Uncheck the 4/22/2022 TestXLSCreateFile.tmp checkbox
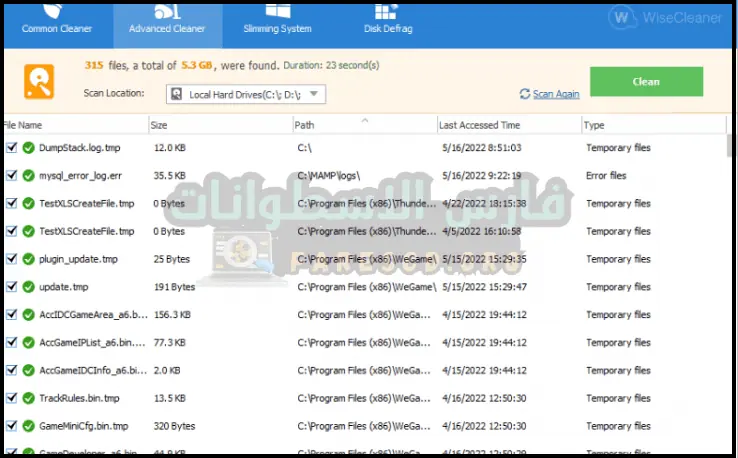The width and height of the screenshot is (738, 458). (x=11, y=203)
